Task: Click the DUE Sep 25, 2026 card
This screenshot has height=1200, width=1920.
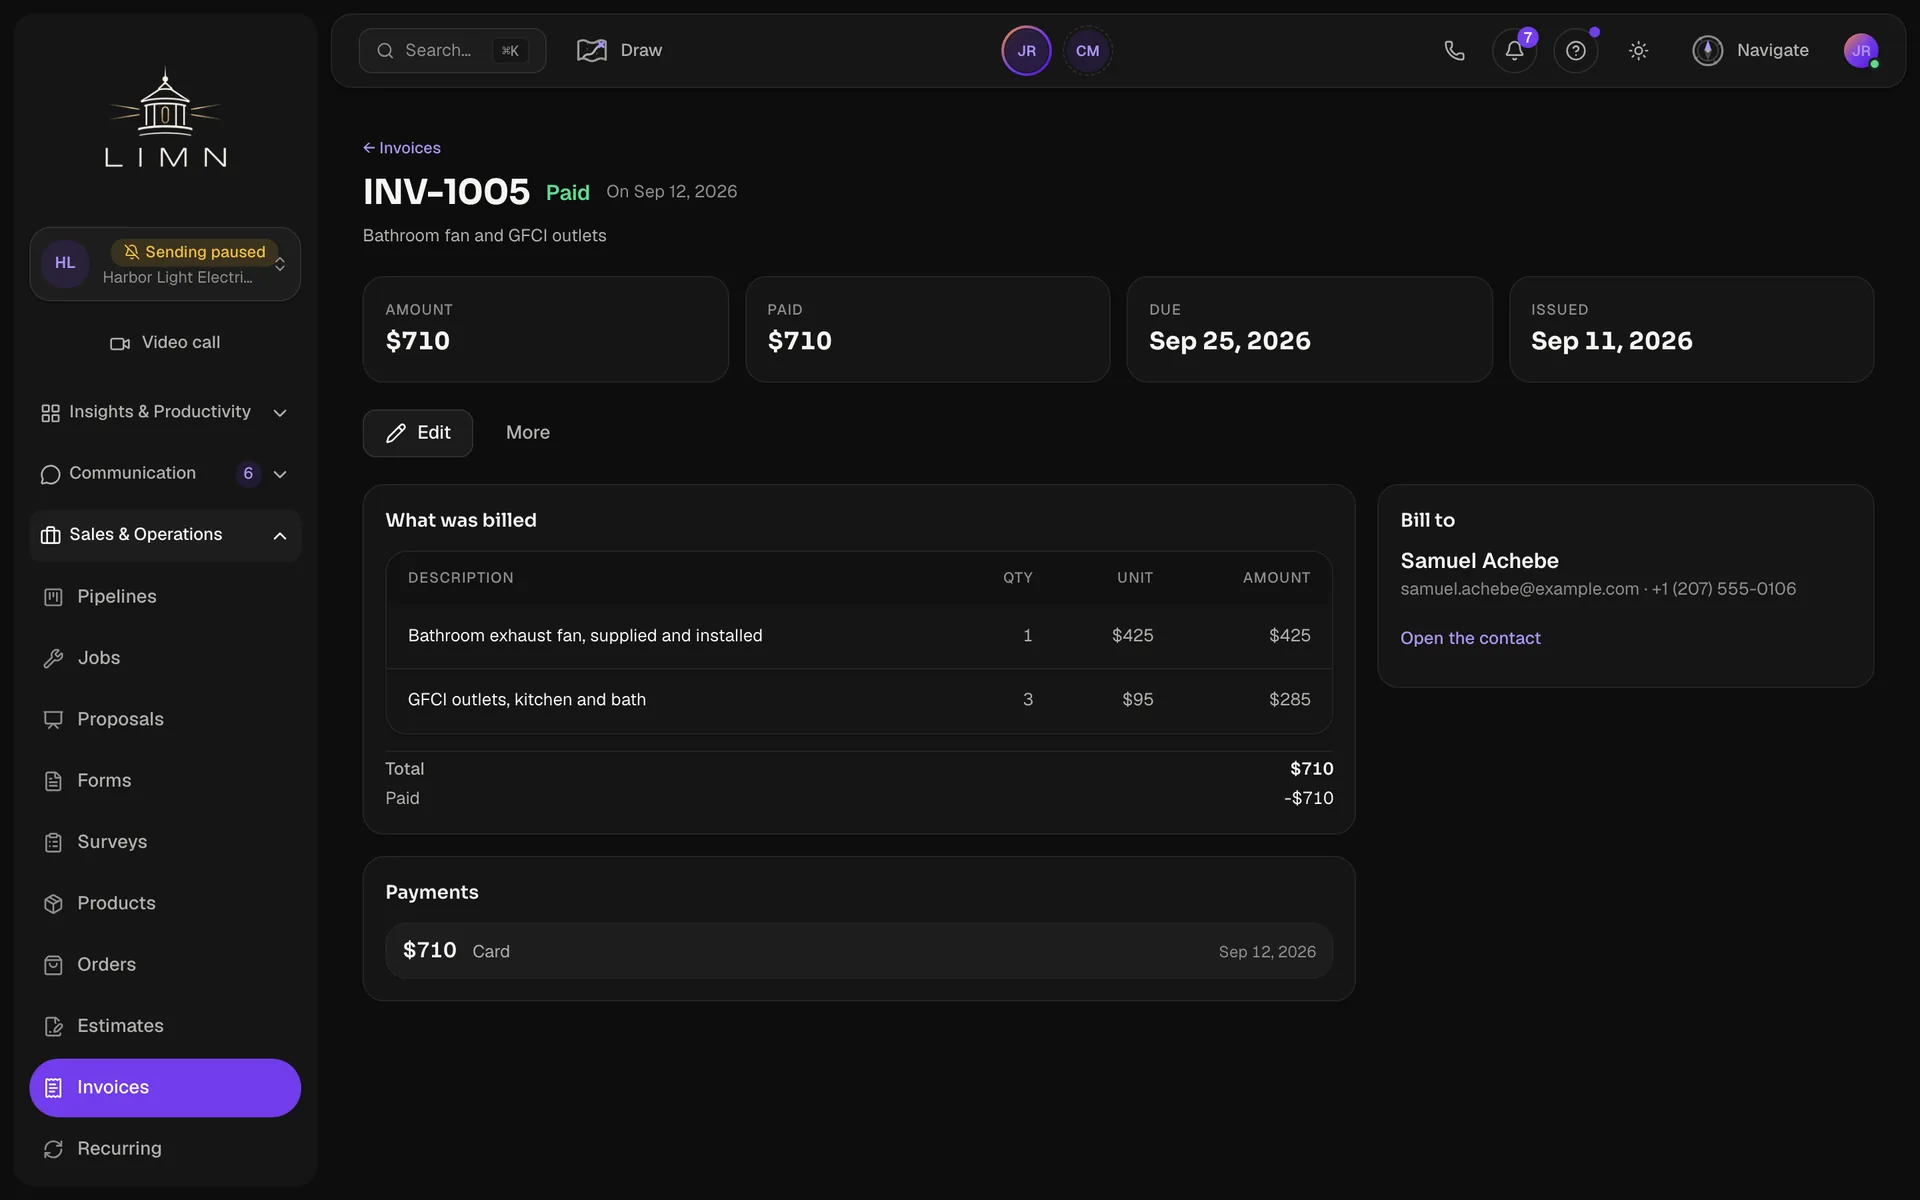Action: coord(1309,329)
